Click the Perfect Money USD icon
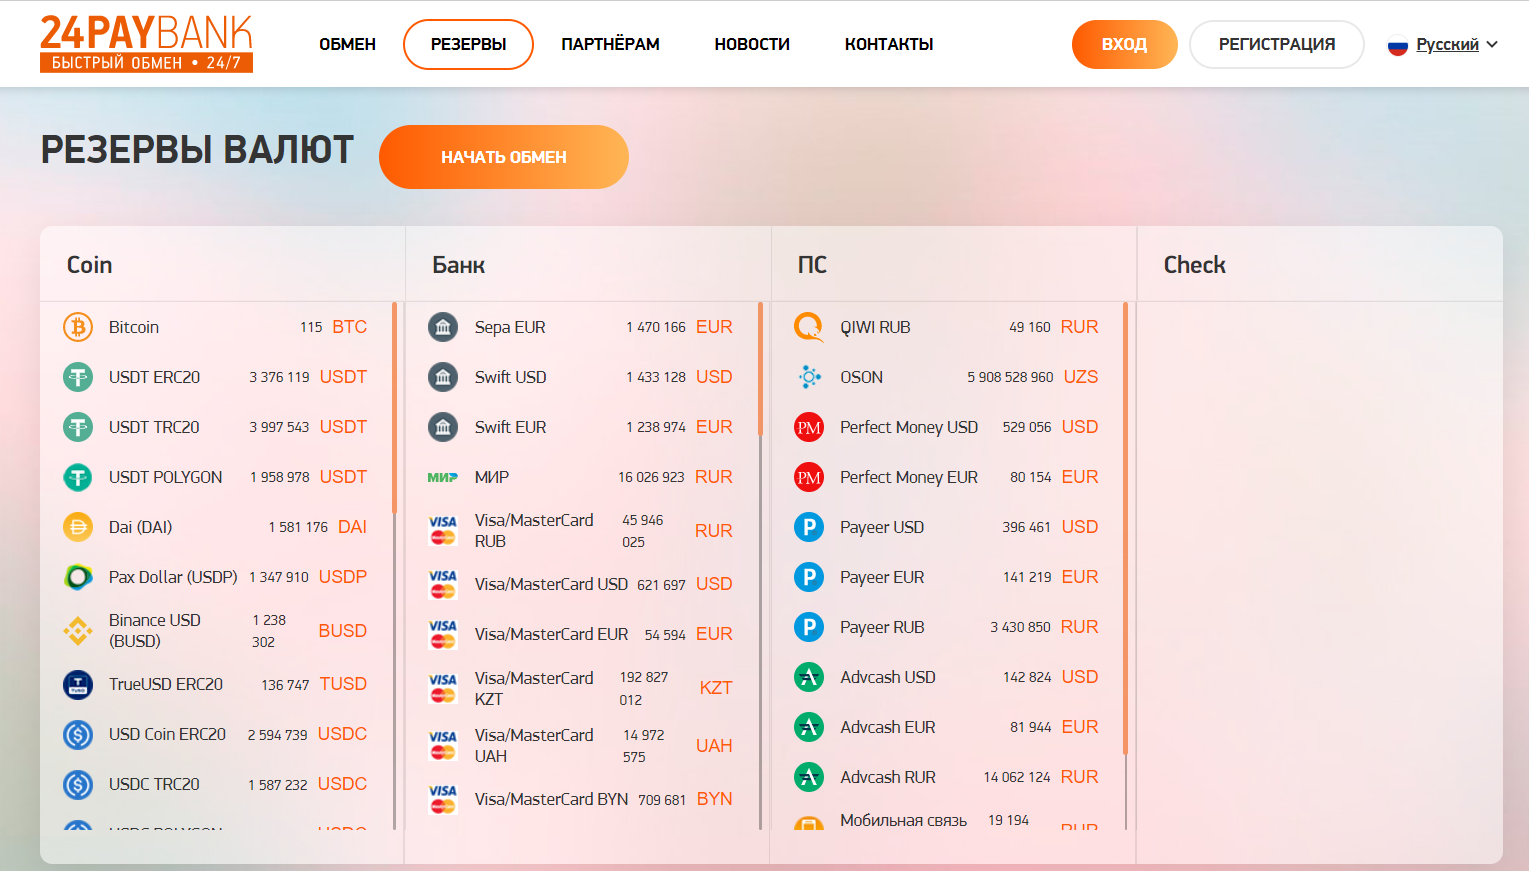 tap(809, 427)
